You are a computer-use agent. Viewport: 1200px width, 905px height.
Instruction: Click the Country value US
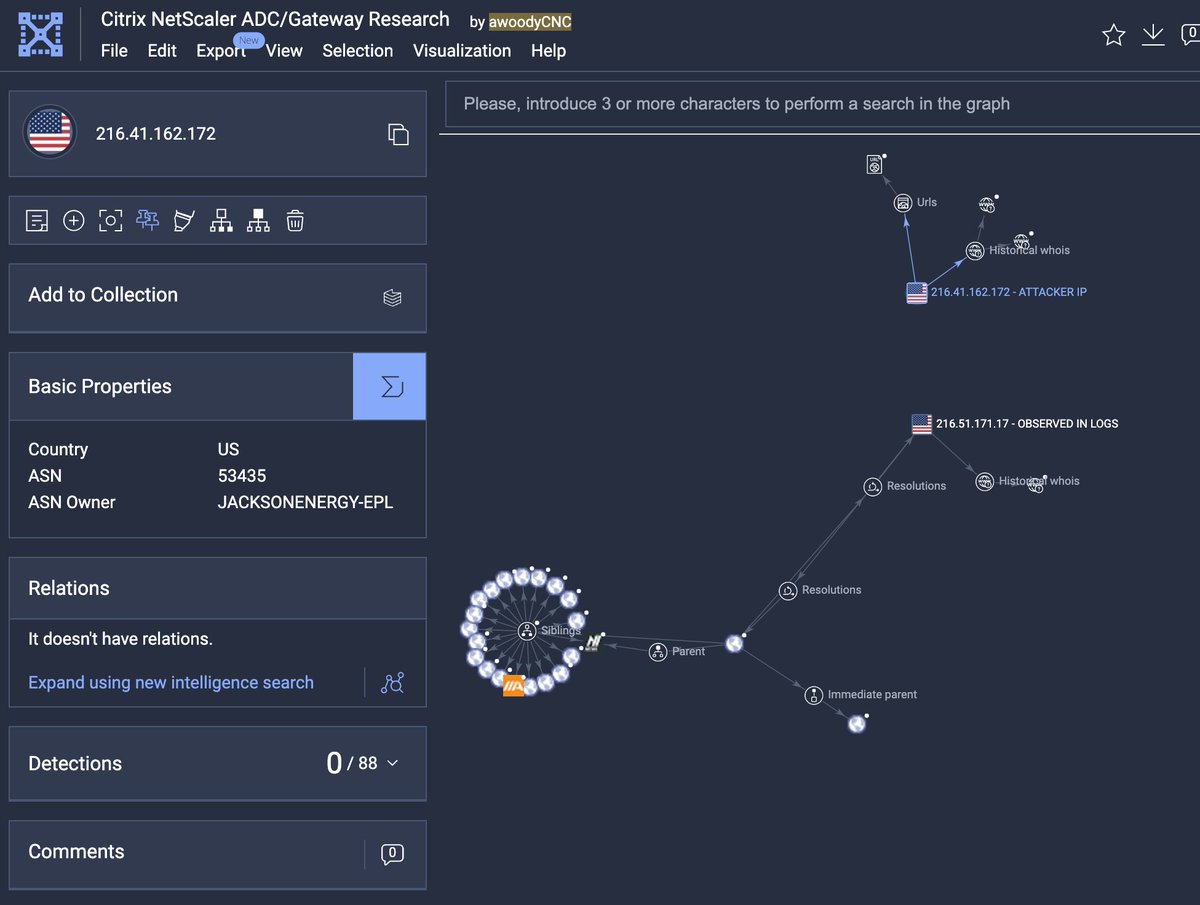click(x=228, y=449)
